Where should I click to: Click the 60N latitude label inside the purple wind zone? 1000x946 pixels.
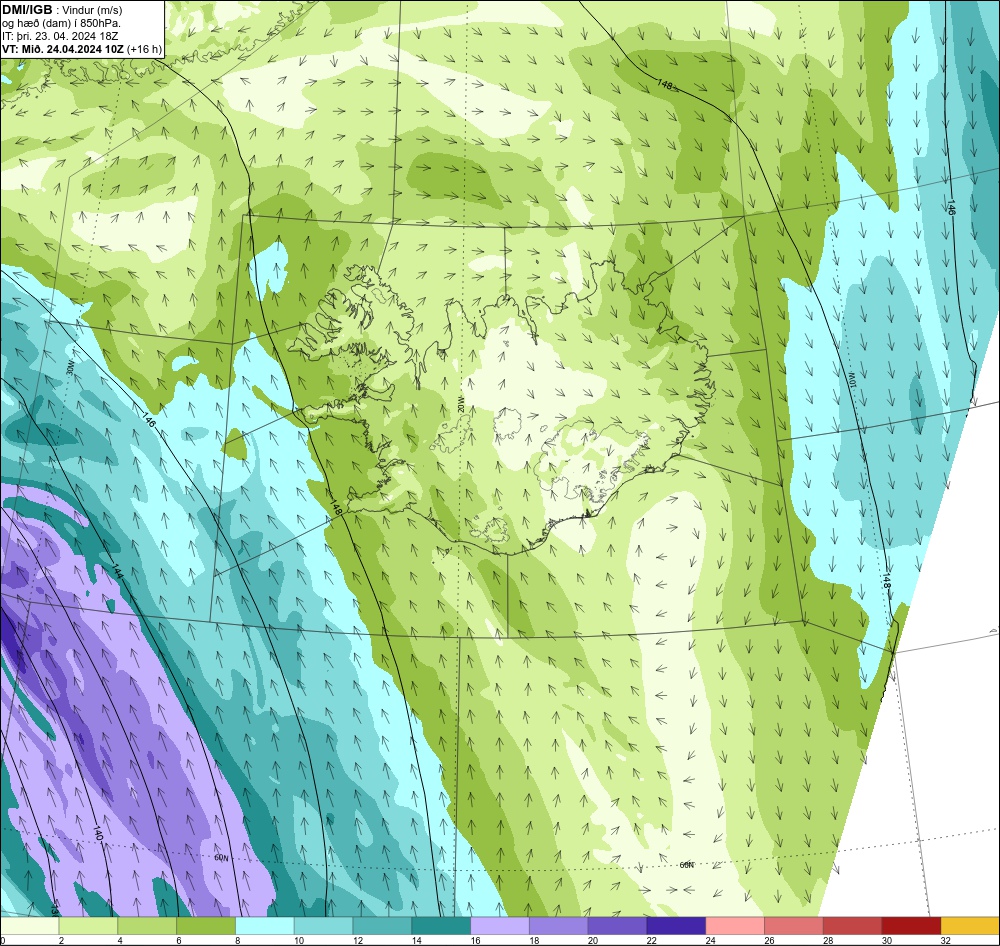tap(221, 858)
